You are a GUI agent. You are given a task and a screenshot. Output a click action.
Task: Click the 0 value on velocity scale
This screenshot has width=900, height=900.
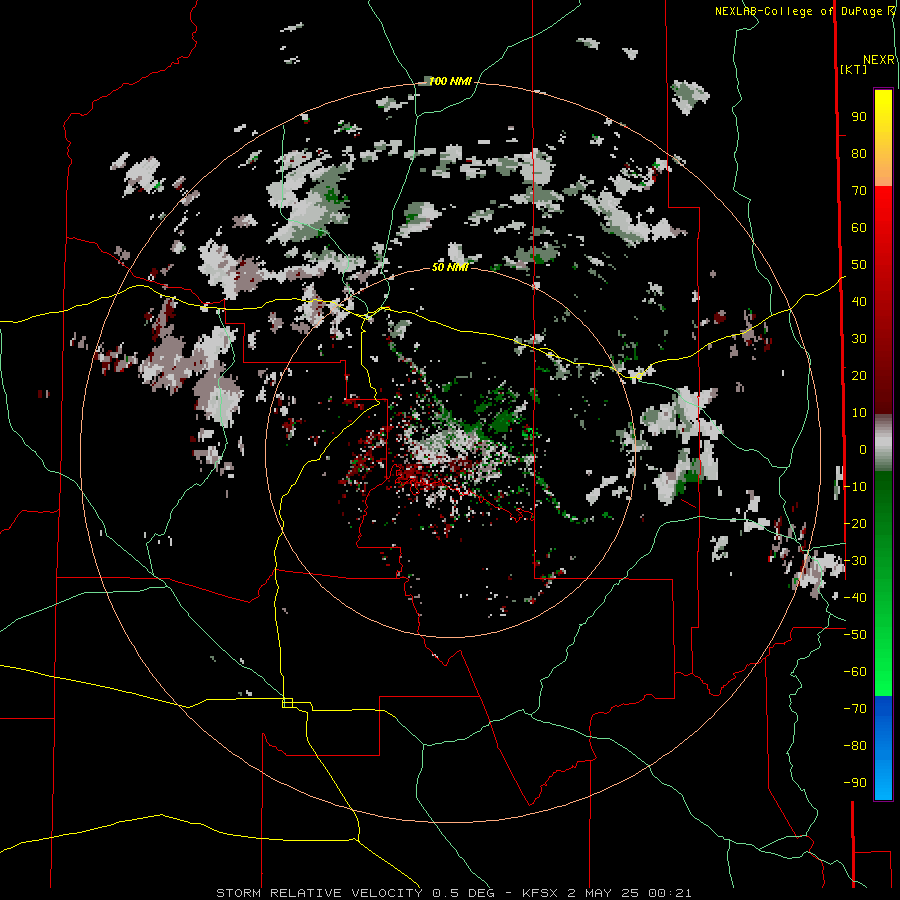coord(863,450)
